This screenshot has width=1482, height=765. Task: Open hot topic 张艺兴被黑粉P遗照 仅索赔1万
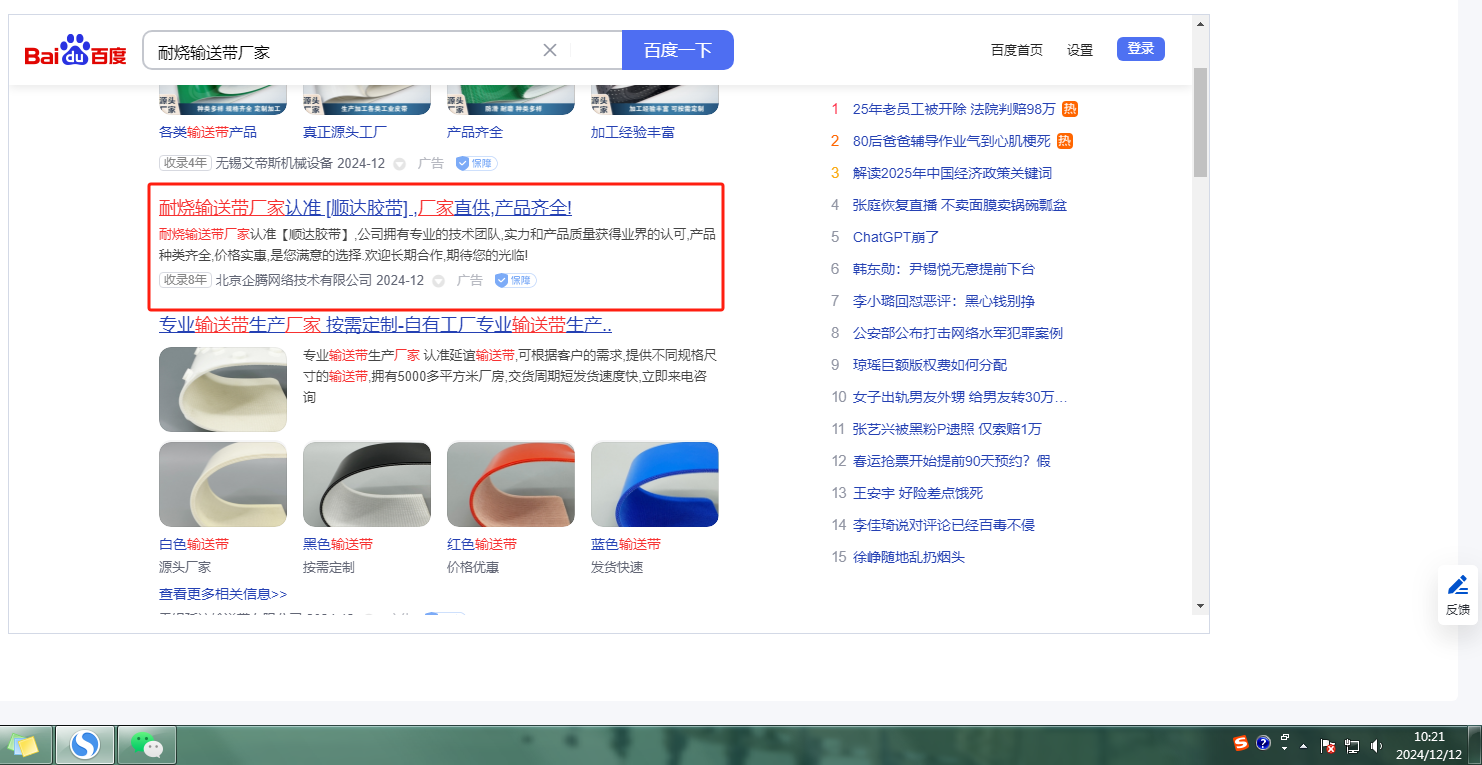pyautogui.click(x=947, y=429)
